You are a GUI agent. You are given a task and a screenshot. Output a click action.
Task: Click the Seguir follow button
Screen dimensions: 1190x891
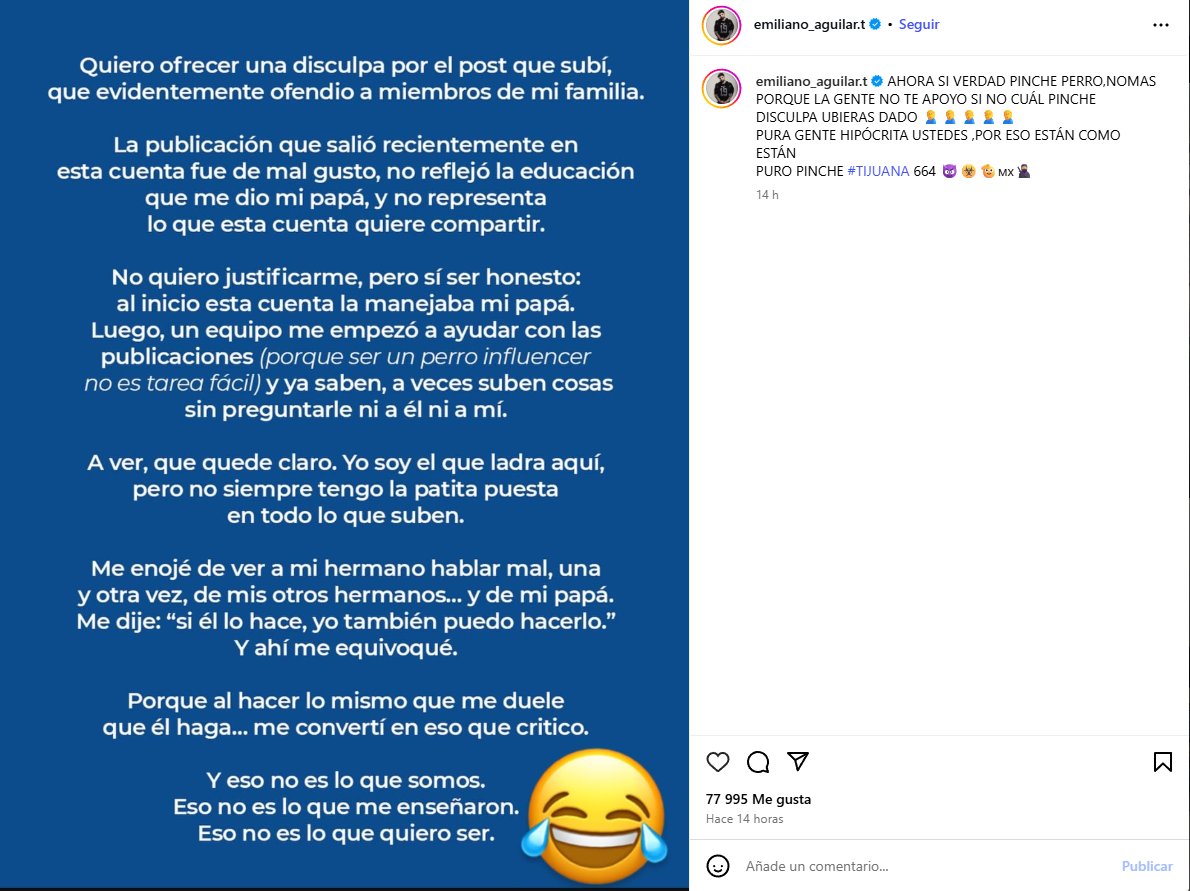[x=918, y=24]
